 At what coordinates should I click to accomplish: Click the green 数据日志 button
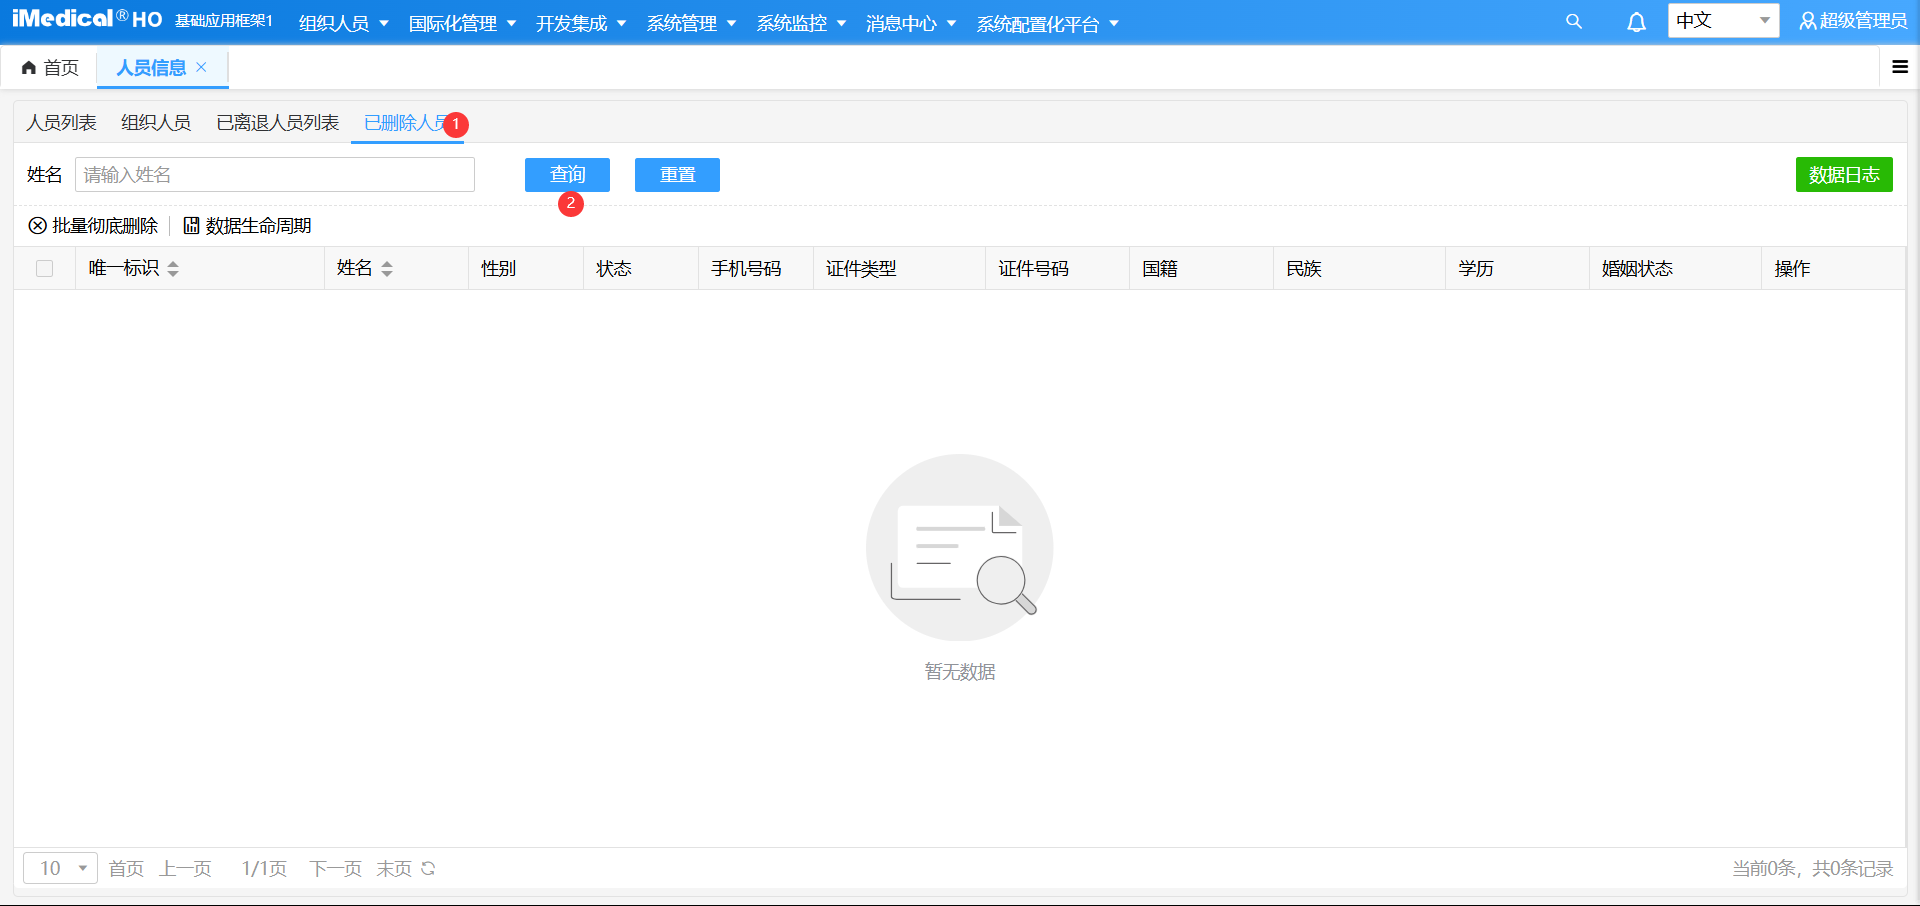click(1844, 174)
